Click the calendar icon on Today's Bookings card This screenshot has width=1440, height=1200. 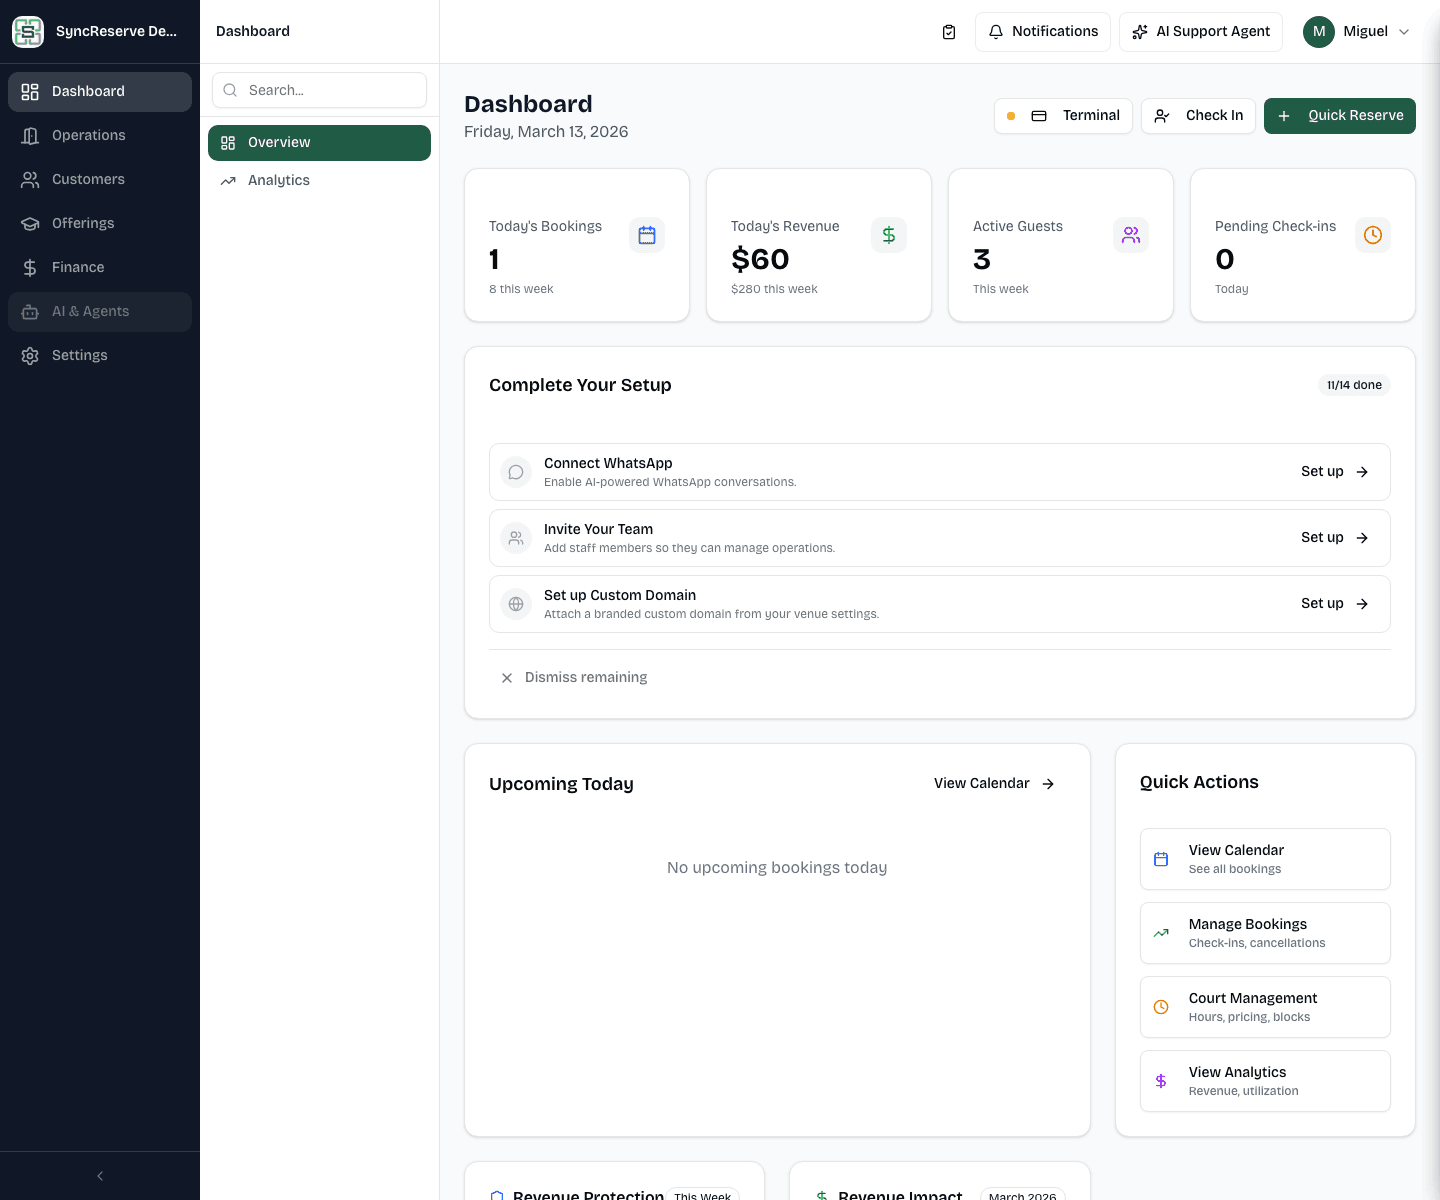647,235
